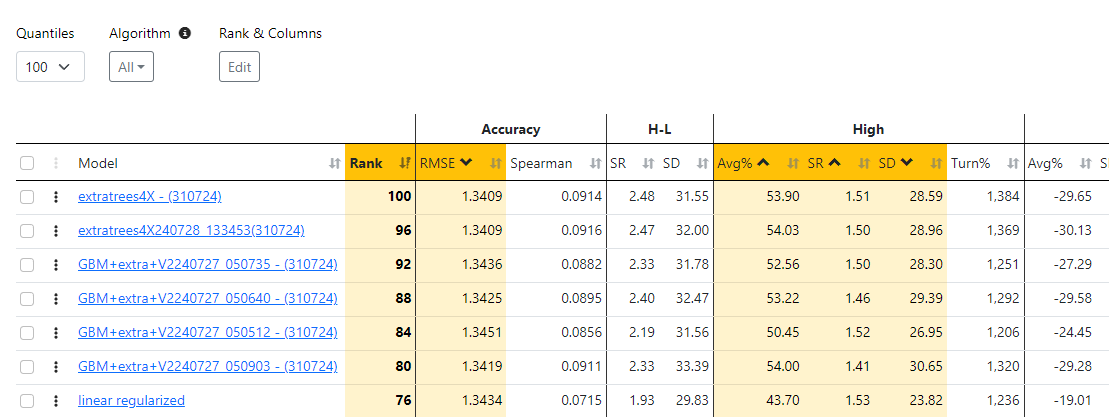
Task: Click H-L SD value 33.39
Action: (x=692, y=367)
